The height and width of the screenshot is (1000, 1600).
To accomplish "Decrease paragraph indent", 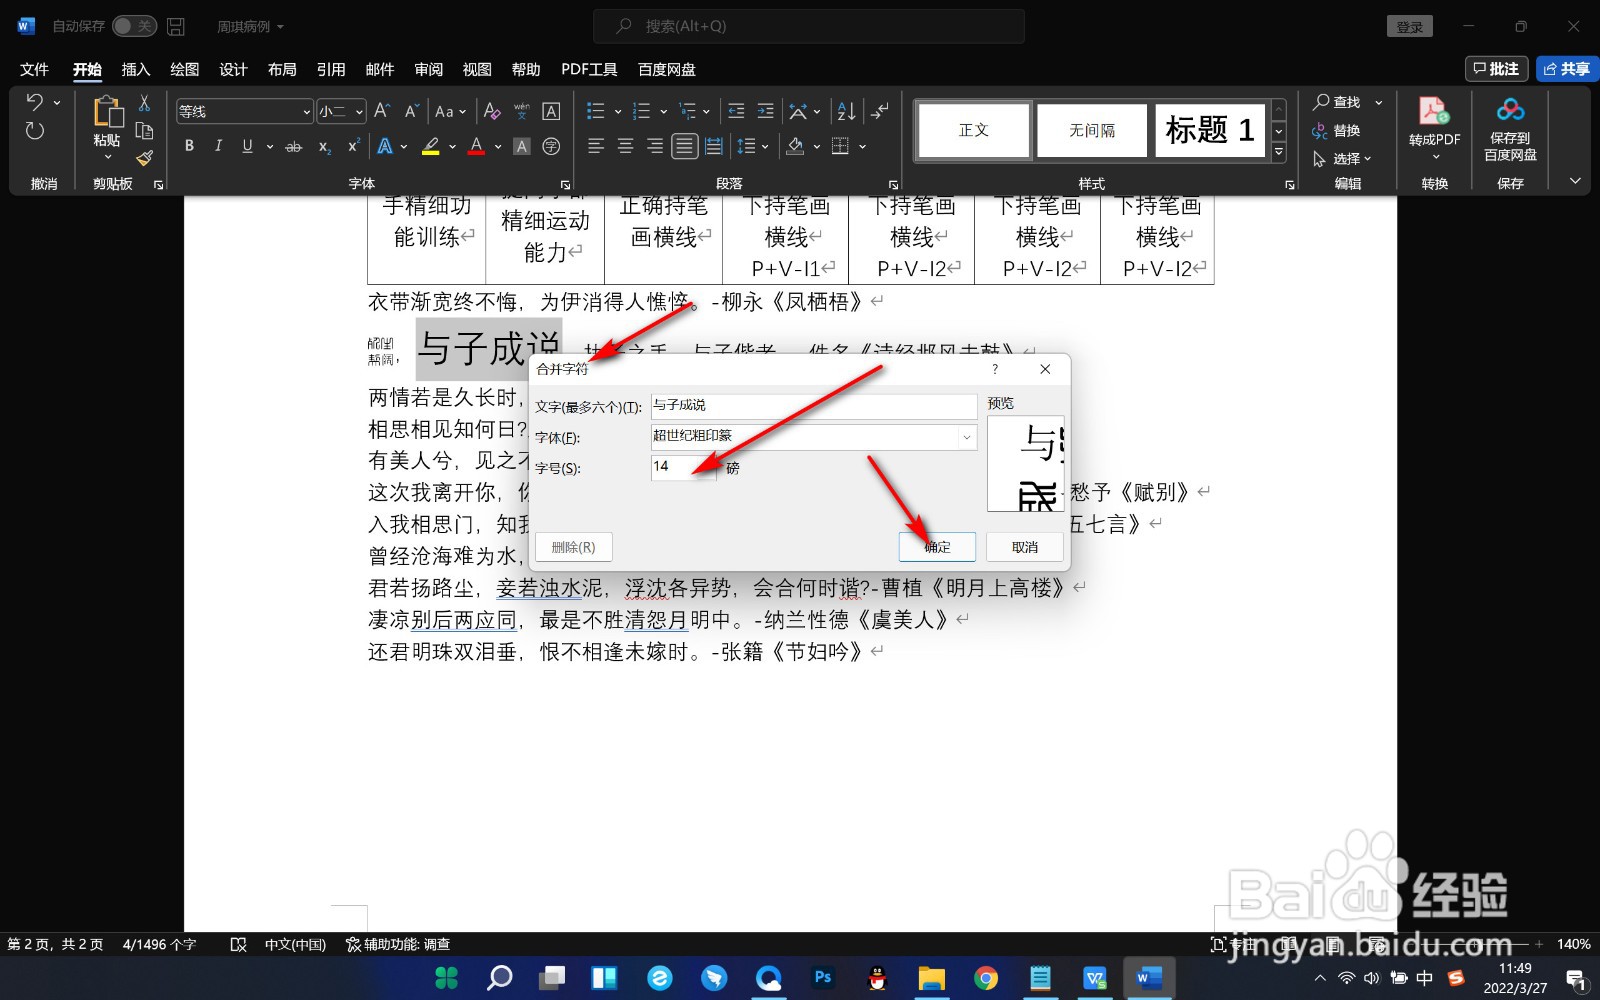I will (737, 111).
